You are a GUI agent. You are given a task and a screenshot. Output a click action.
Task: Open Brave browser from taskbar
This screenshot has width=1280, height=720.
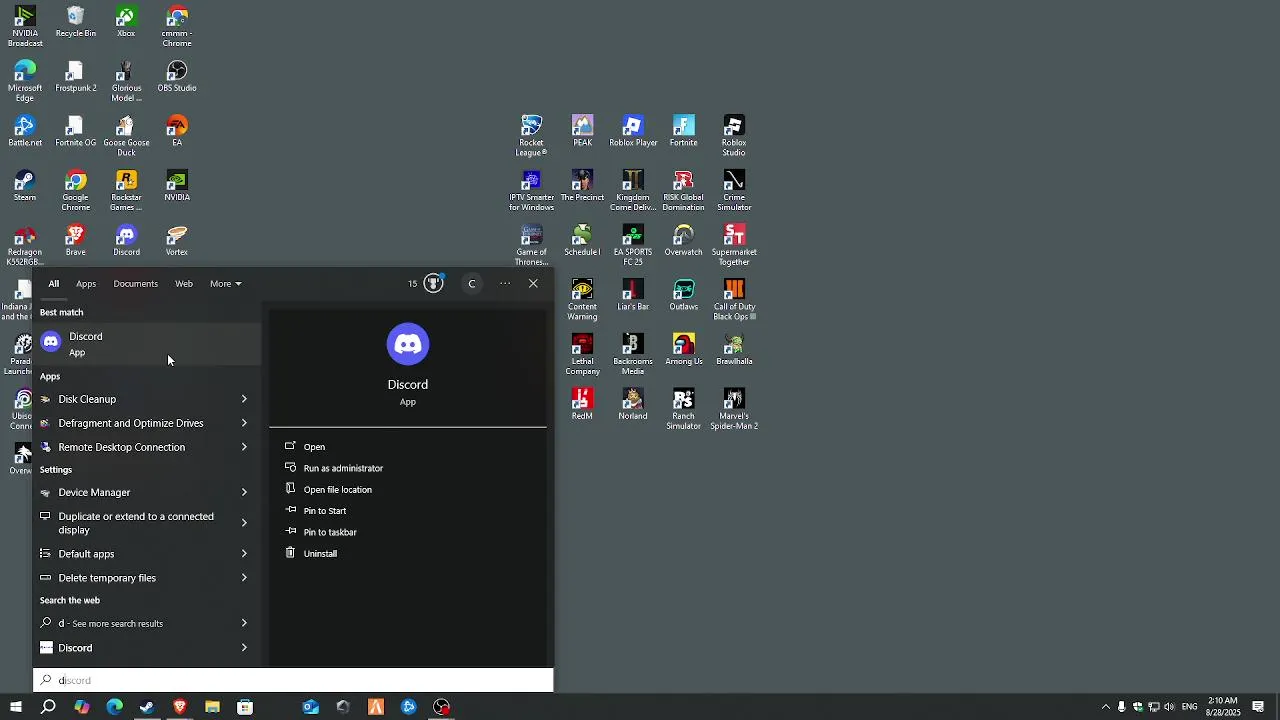pyautogui.click(x=180, y=707)
